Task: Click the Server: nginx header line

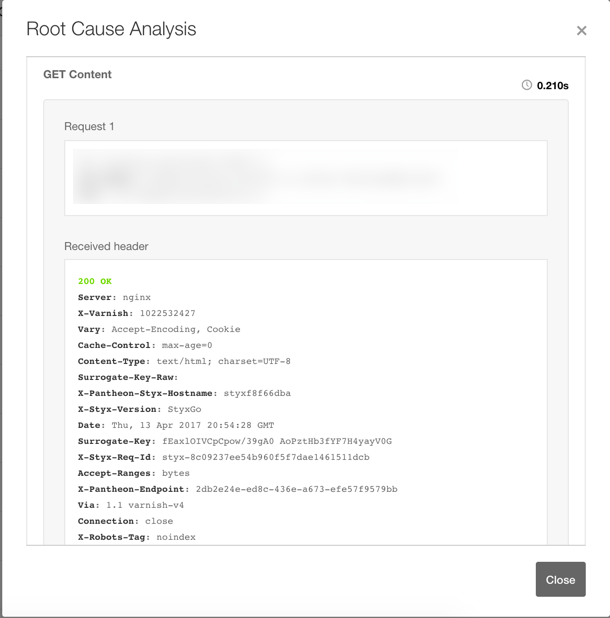Action: [x=114, y=298]
